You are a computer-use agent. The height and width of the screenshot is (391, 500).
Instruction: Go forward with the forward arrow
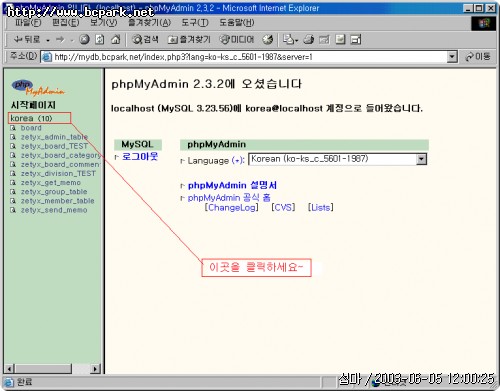(x=60, y=40)
